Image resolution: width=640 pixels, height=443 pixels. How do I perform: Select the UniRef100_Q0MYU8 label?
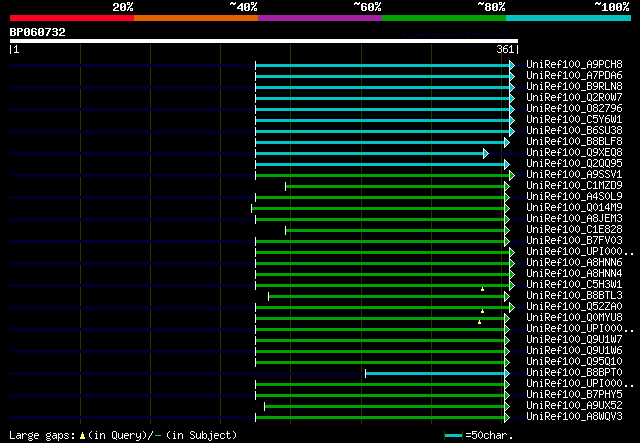574,317
